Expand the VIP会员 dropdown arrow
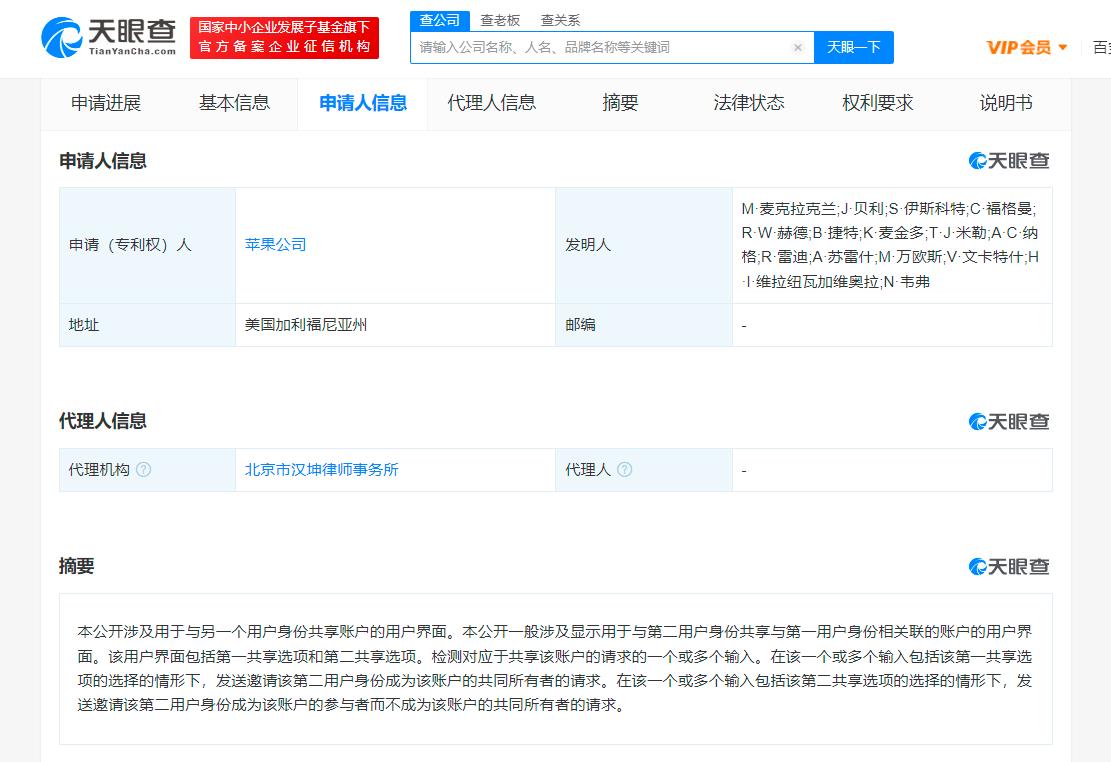The image size is (1111, 762). click(x=1063, y=47)
